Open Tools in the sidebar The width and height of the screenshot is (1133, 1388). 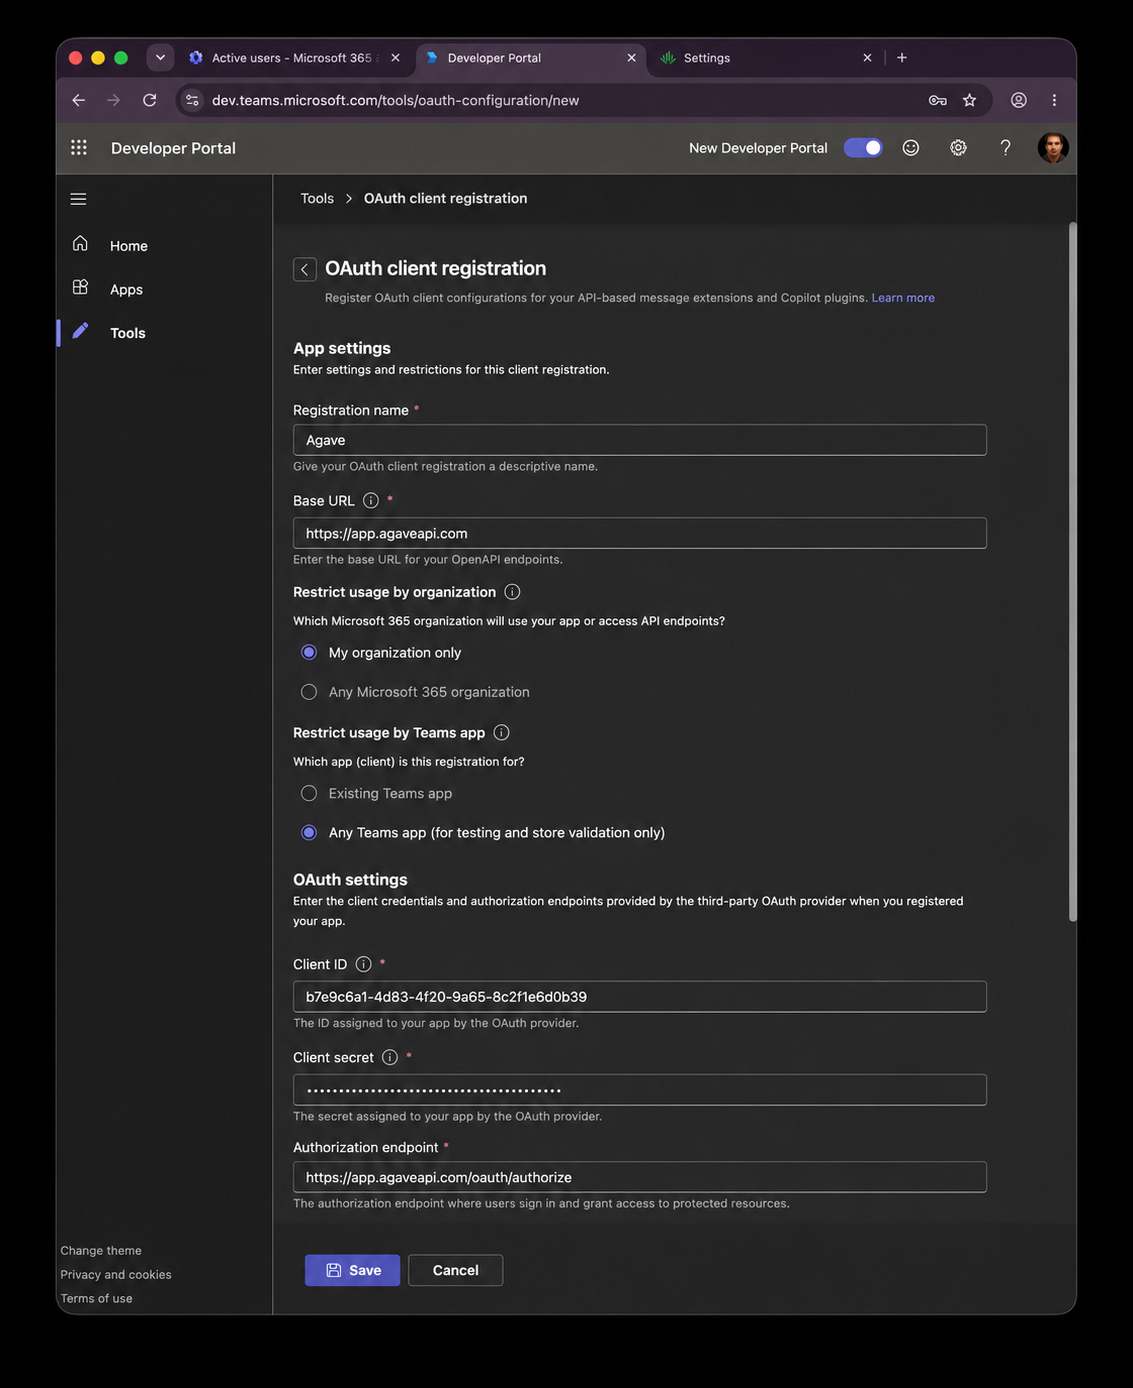128,333
